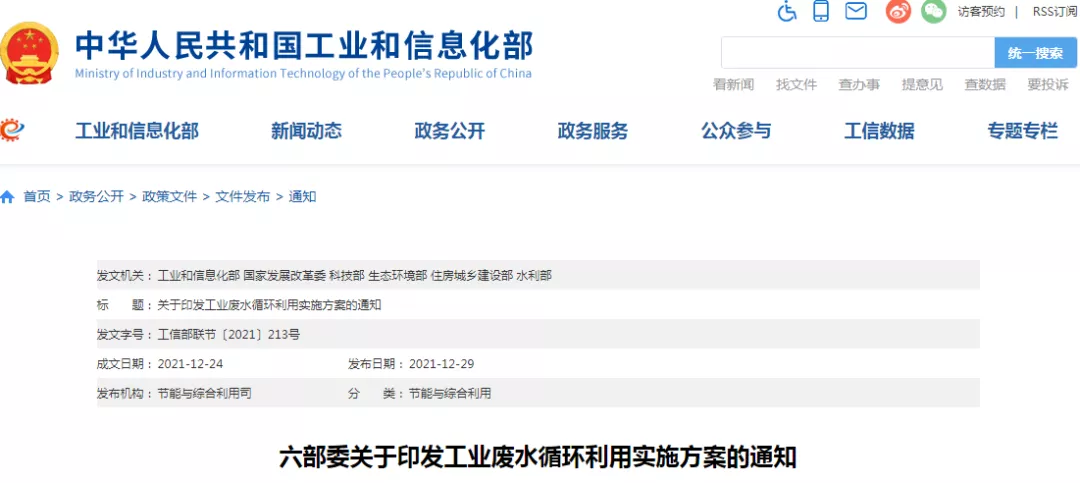Select 提意见 search category

point(922,85)
